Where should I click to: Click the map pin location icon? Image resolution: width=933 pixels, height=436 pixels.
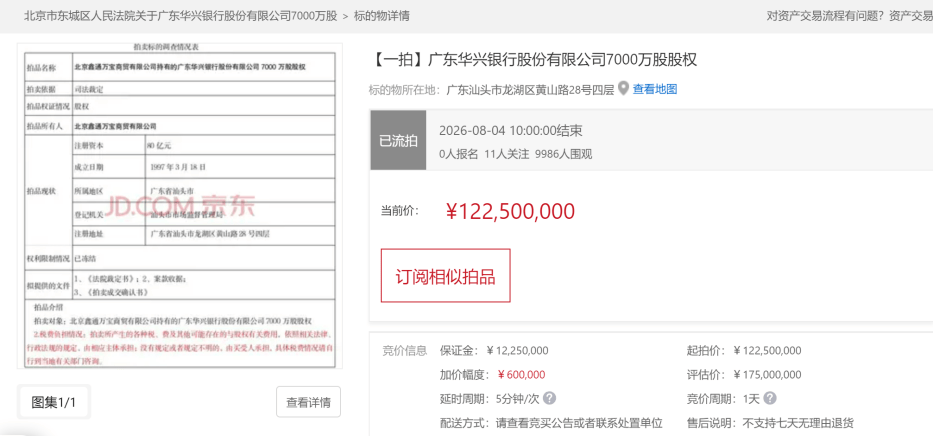point(624,89)
